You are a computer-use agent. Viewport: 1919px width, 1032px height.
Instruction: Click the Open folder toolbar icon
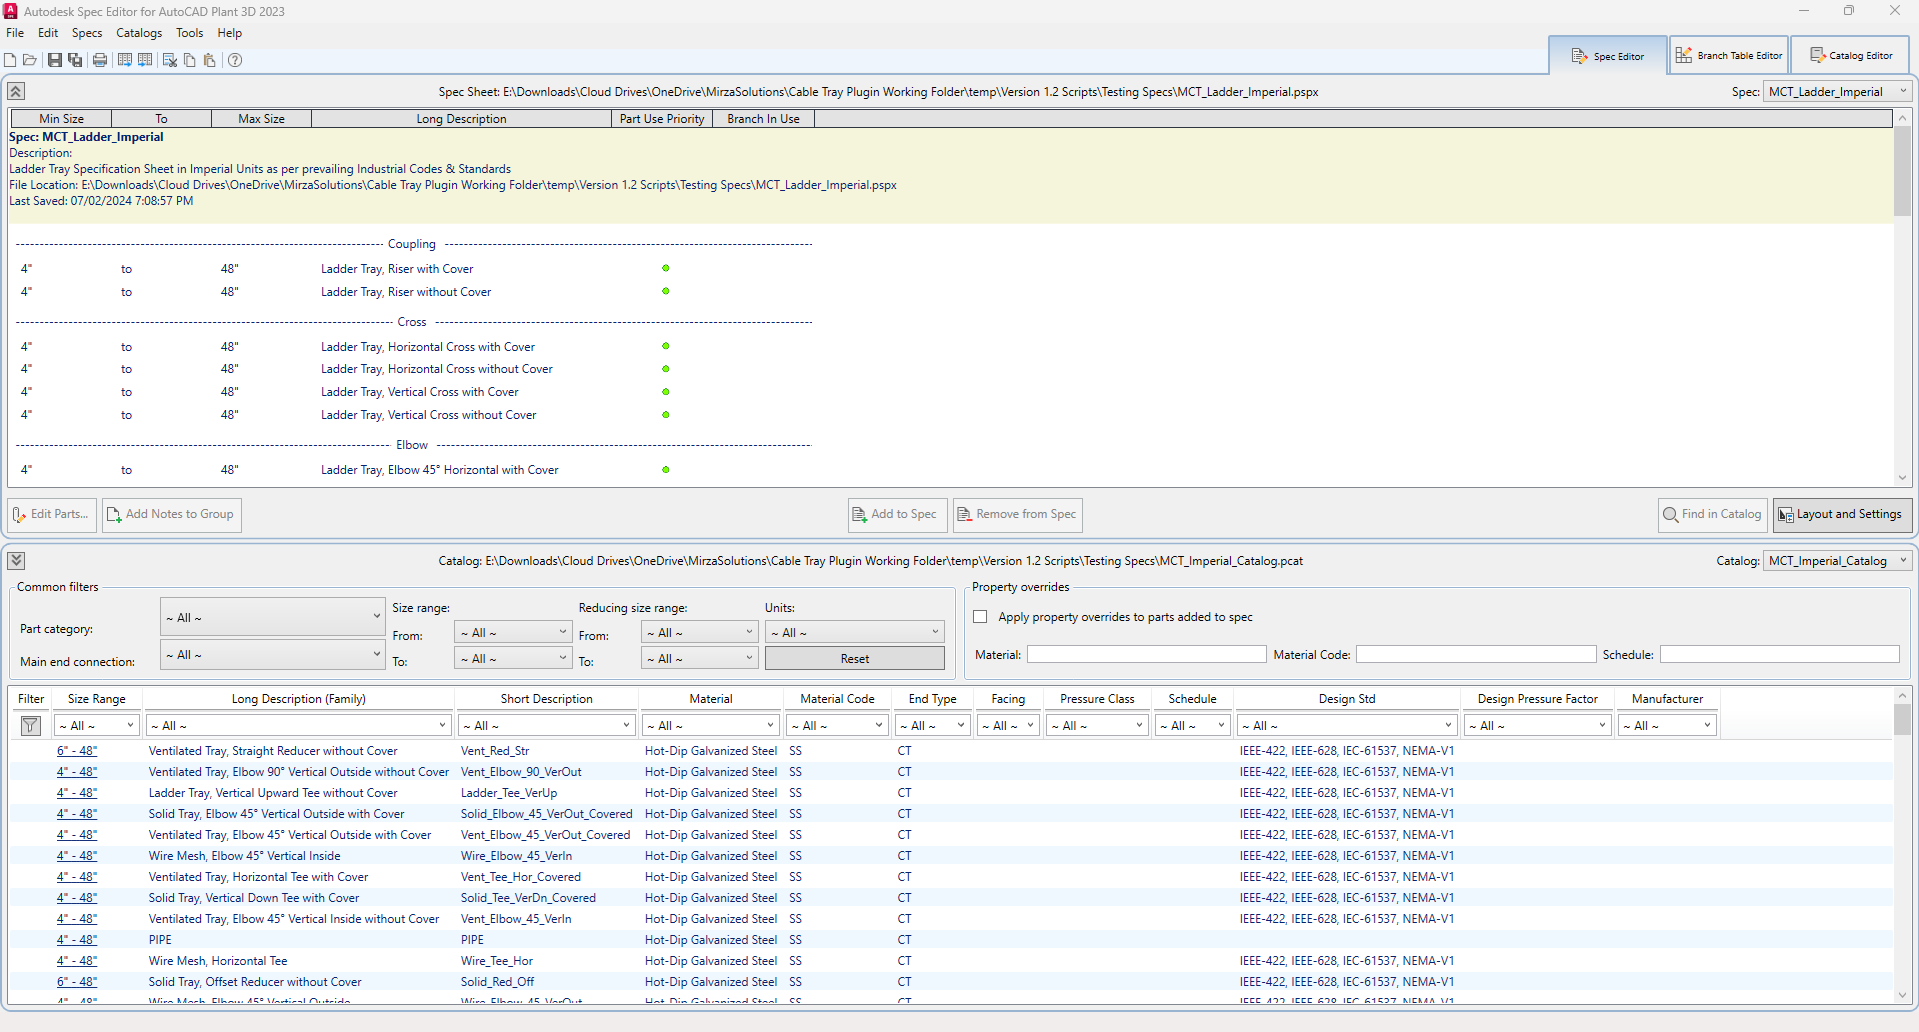30,60
